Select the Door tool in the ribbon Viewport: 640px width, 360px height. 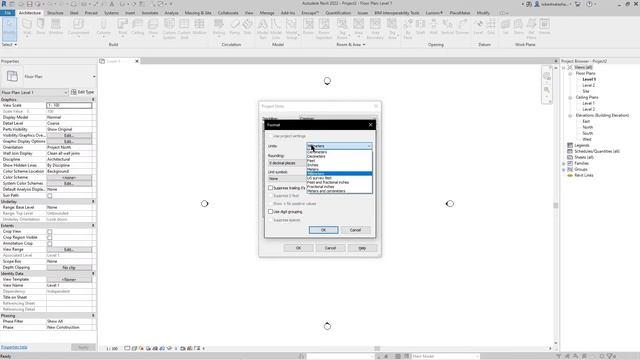[x=41, y=27]
